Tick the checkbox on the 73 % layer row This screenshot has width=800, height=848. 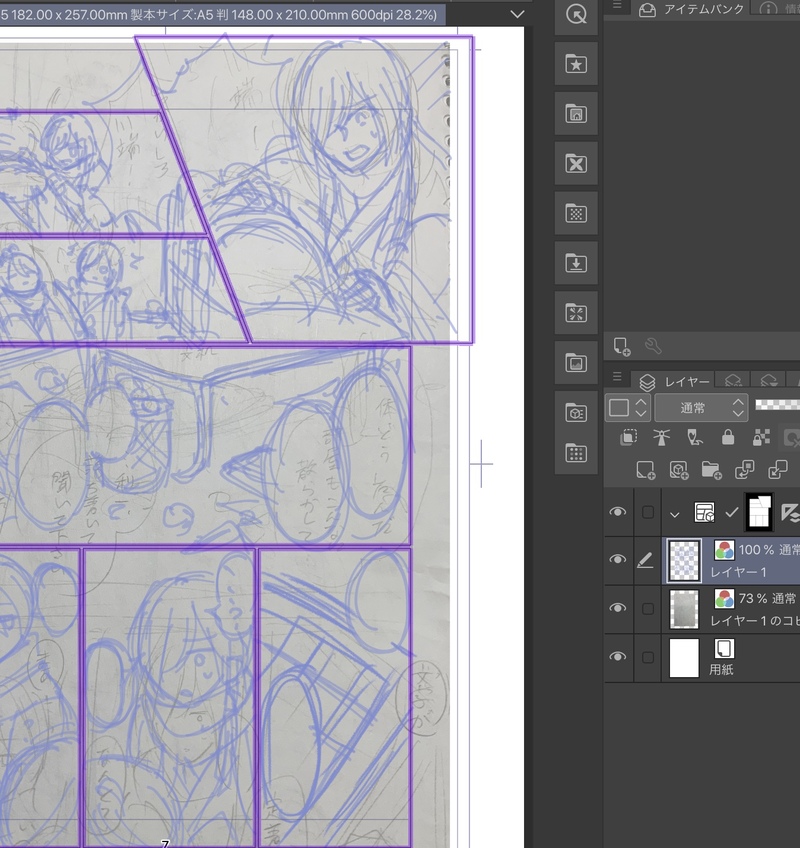pyautogui.click(x=647, y=609)
